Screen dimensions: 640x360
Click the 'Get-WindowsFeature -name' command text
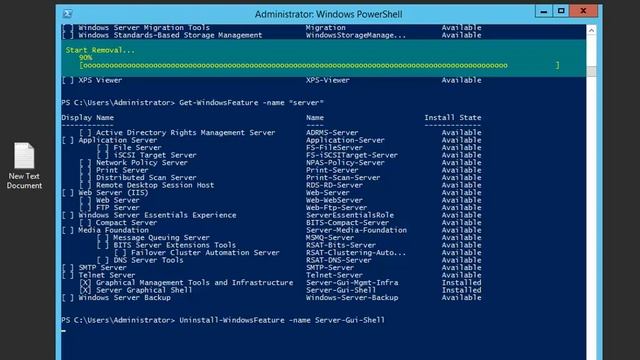pyautogui.click(x=231, y=102)
